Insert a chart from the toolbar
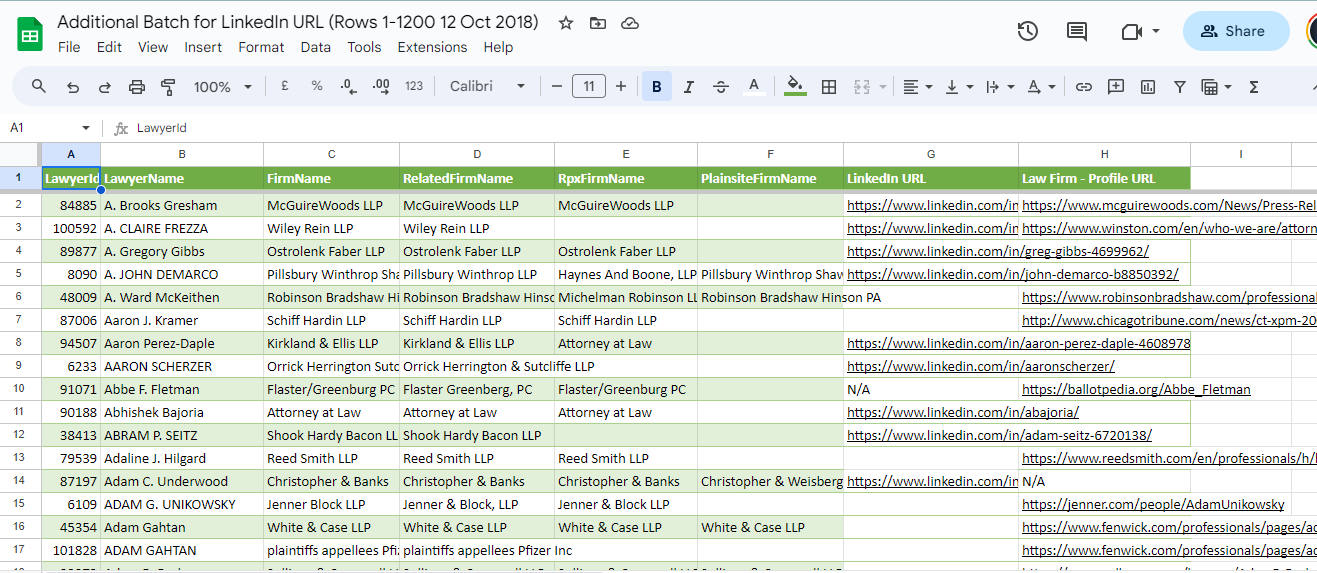Viewport: 1317px width, 573px height. click(x=1148, y=87)
